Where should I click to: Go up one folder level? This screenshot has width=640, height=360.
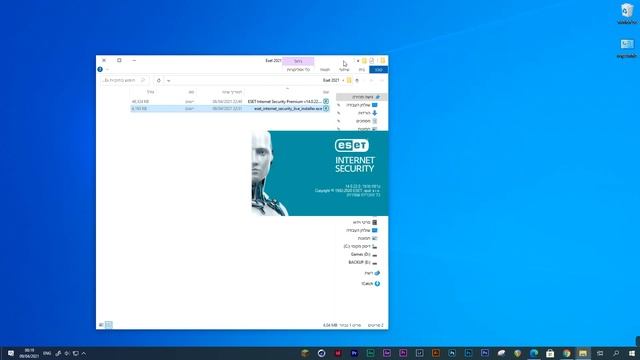pos(357,80)
